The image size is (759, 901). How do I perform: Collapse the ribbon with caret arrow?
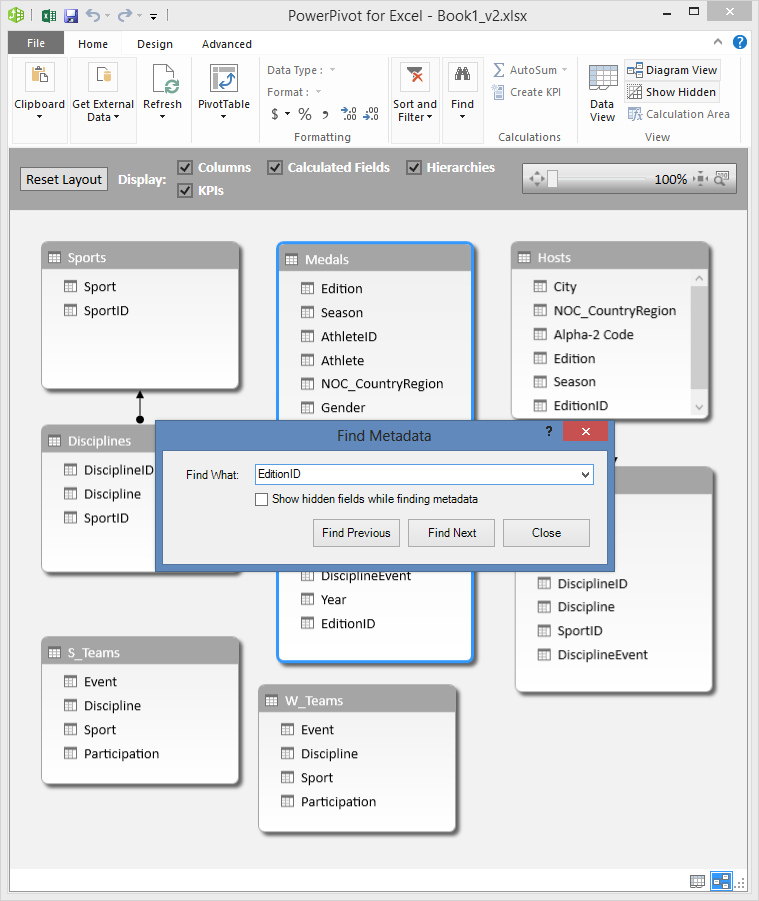tap(718, 41)
